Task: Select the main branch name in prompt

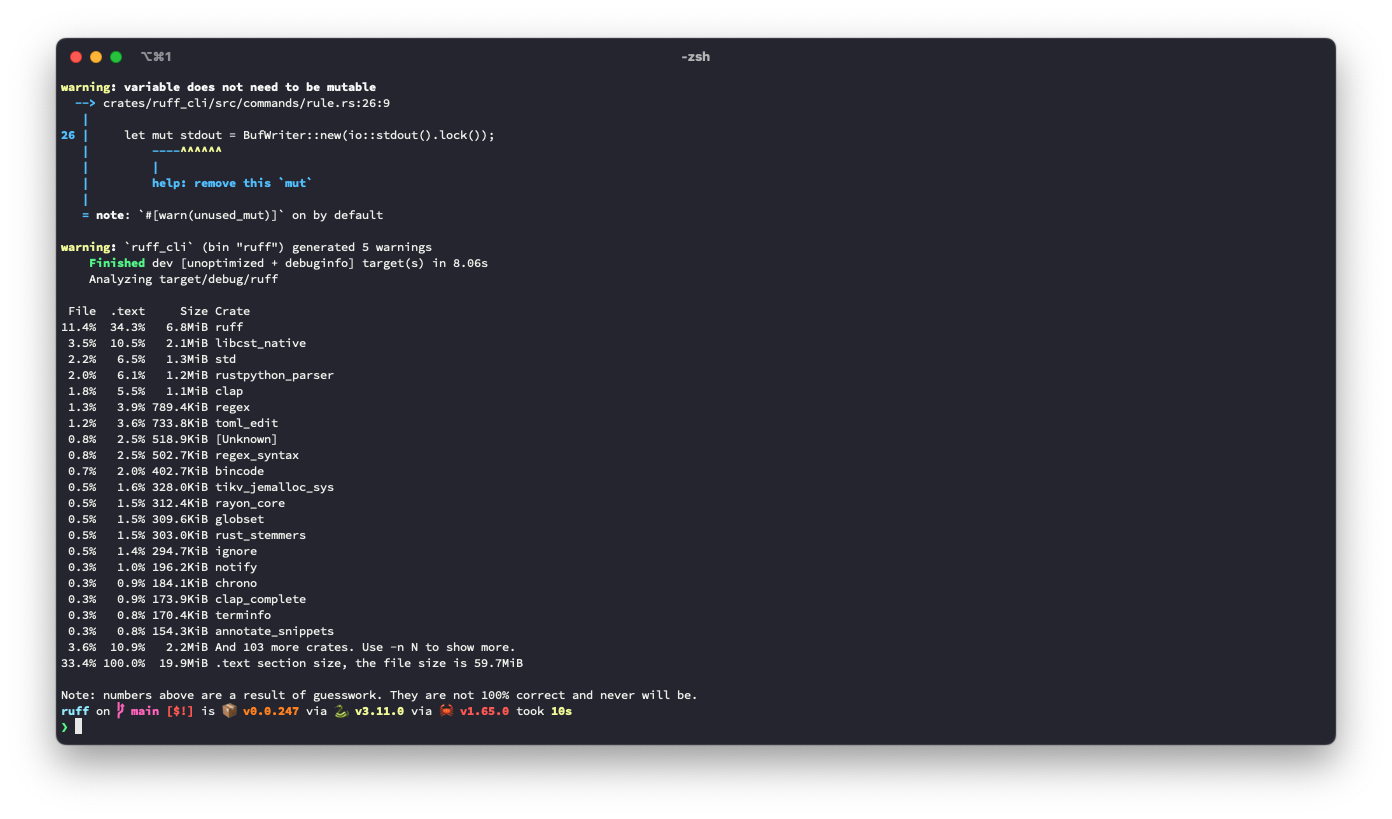Action: 144,711
